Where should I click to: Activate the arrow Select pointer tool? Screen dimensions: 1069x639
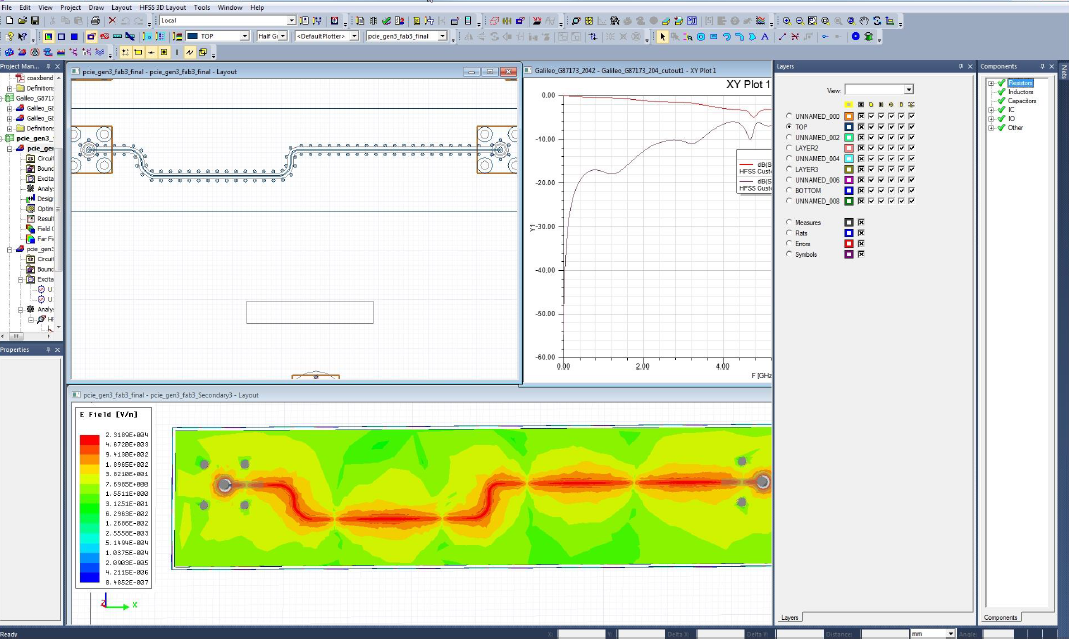(661, 37)
